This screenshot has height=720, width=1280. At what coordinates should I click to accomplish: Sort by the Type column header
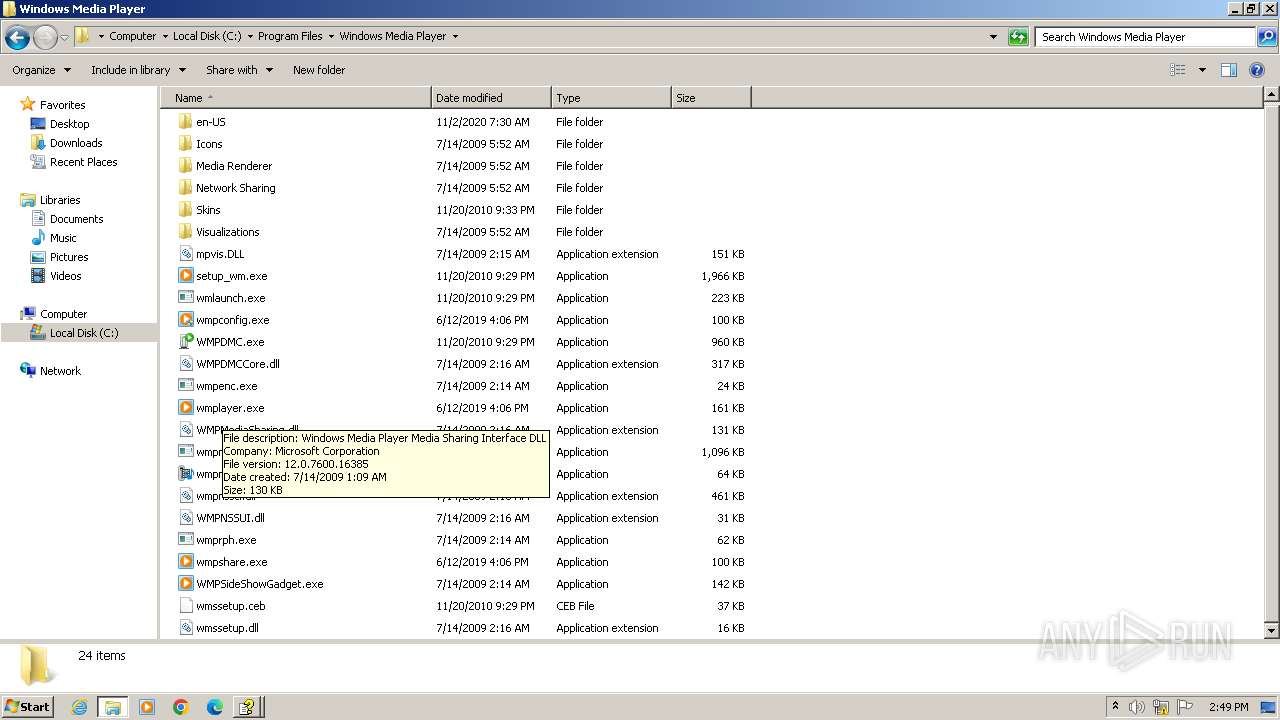click(611, 98)
